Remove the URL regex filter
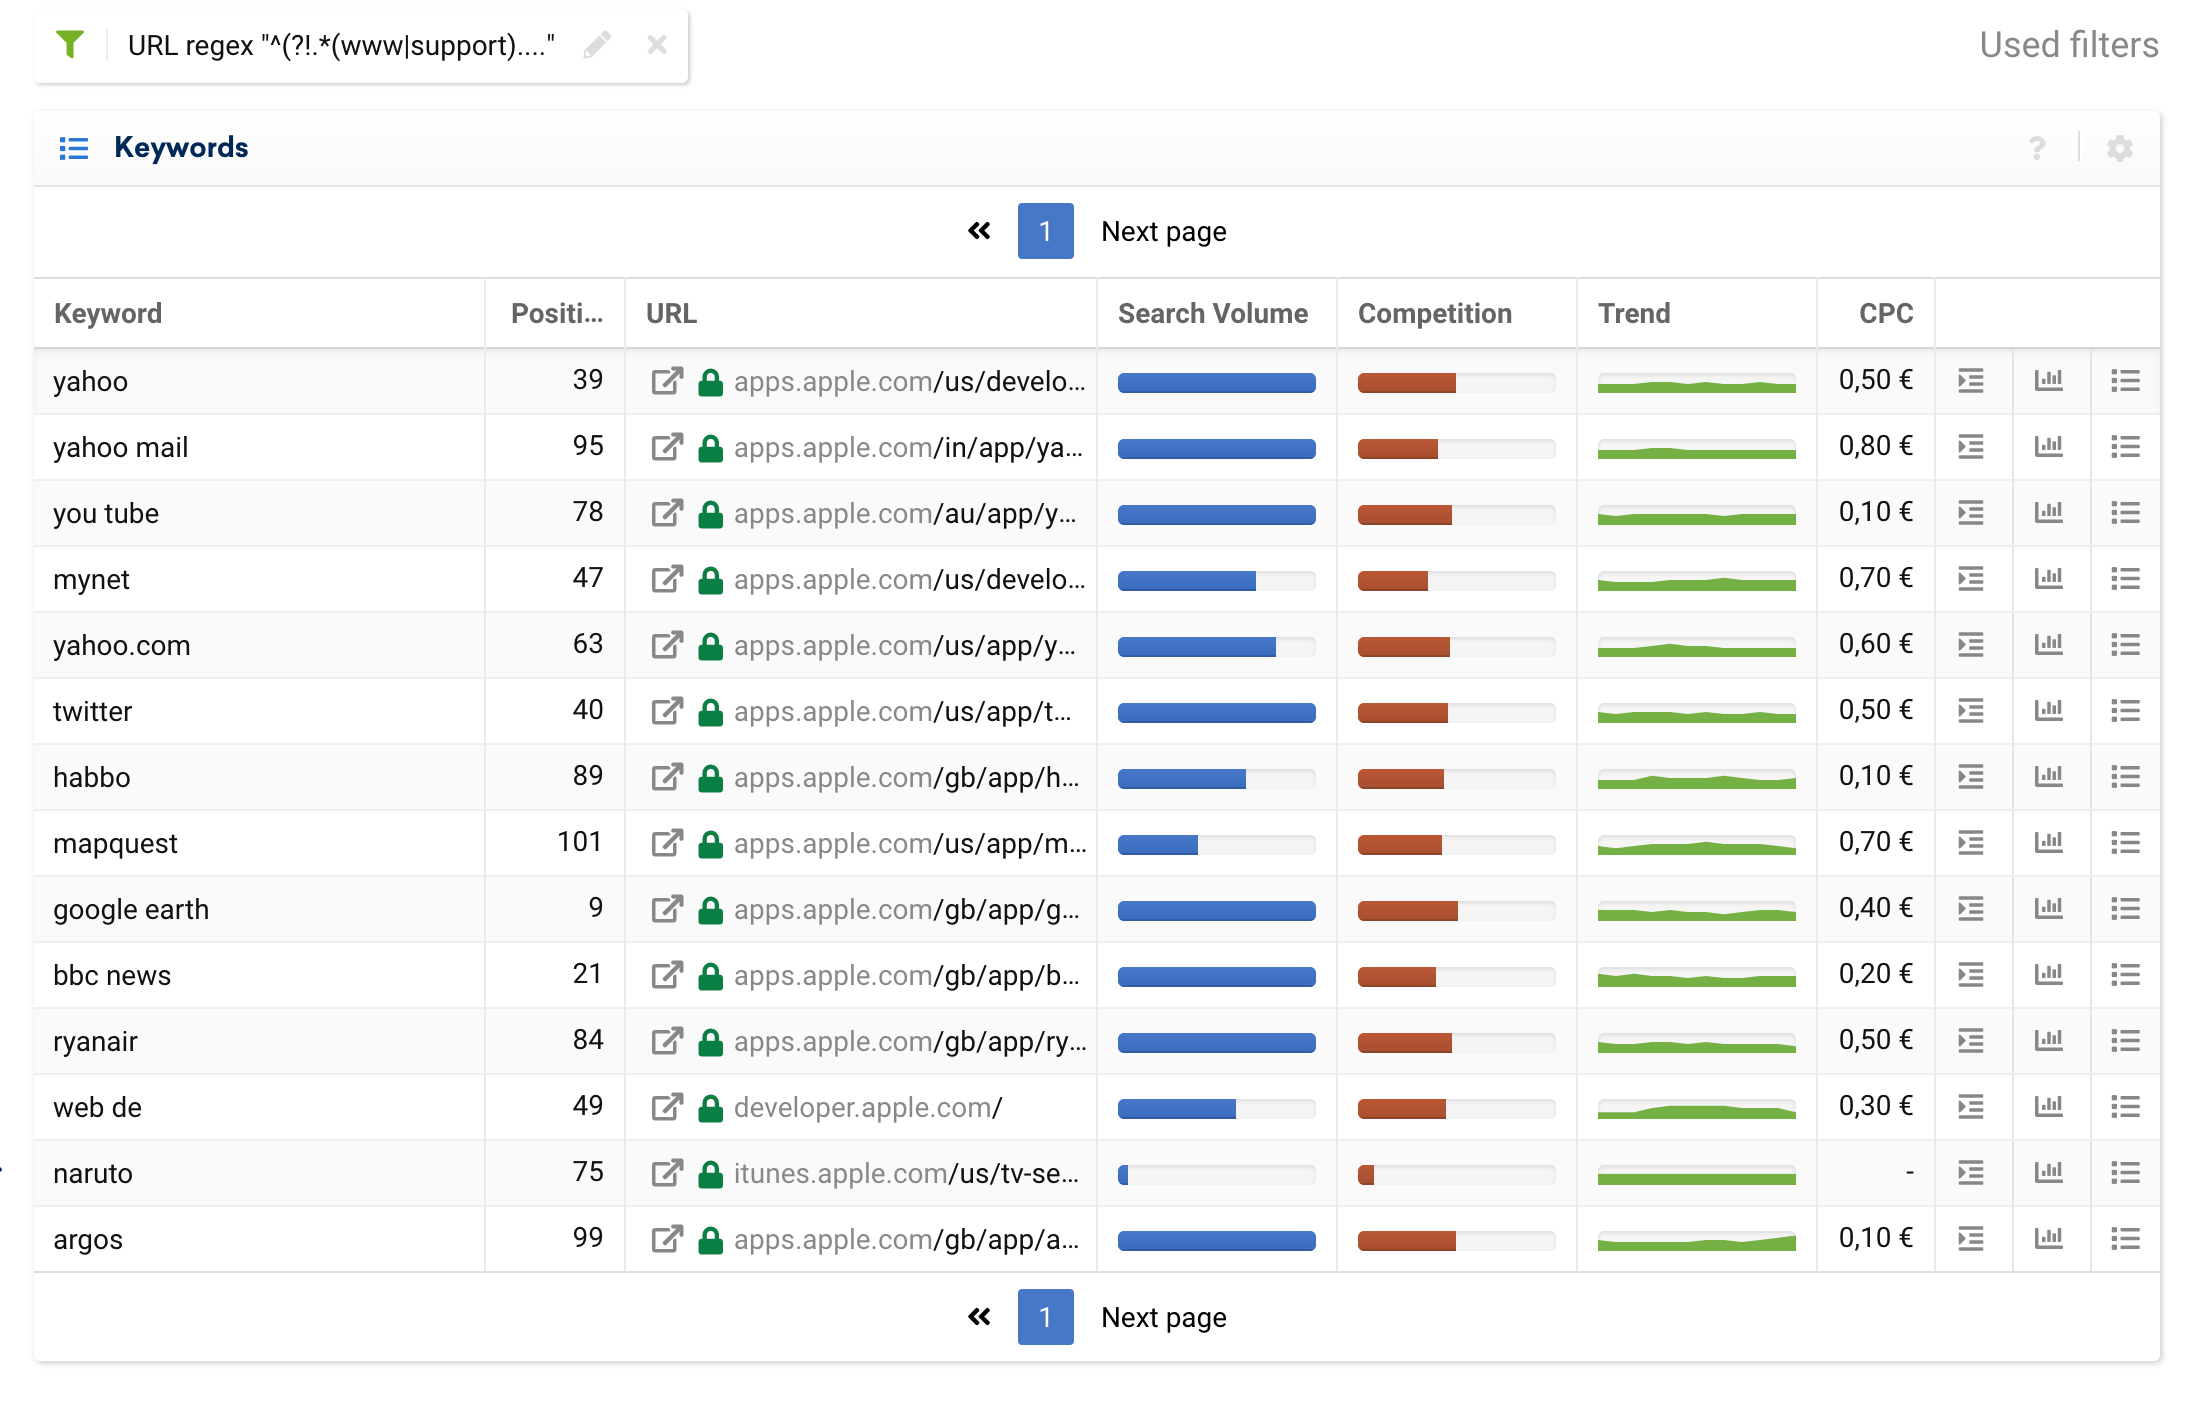The height and width of the screenshot is (1410, 2200). point(657,45)
